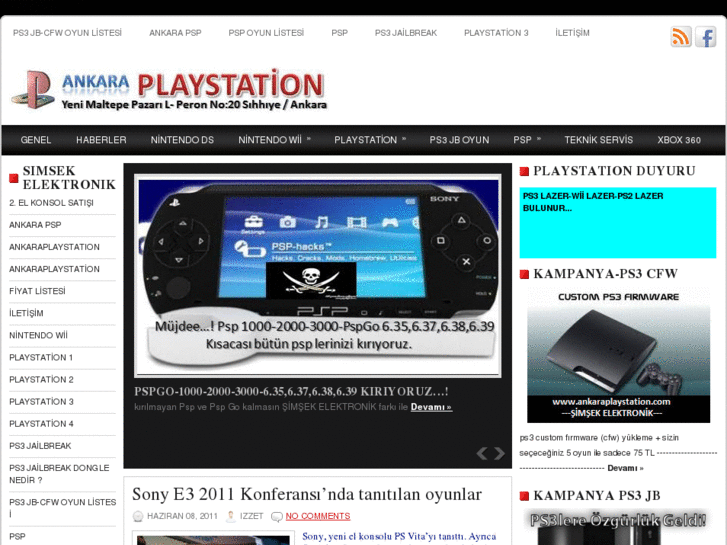Open NINTENDO DS in the main menu

pos(182,140)
